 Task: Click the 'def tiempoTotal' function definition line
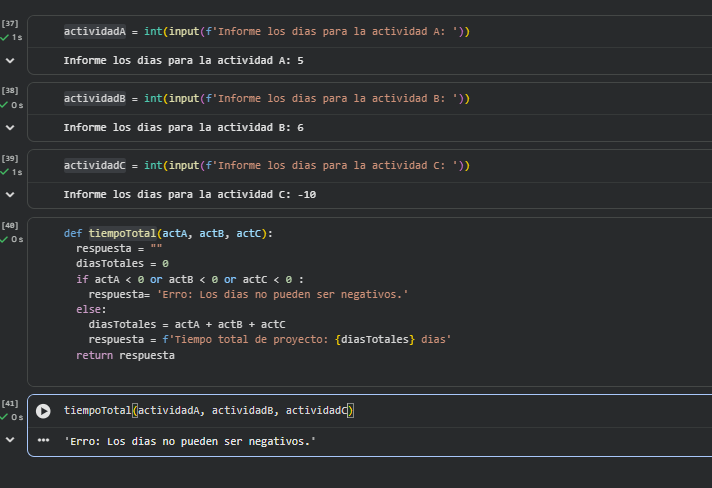[x=168, y=233]
